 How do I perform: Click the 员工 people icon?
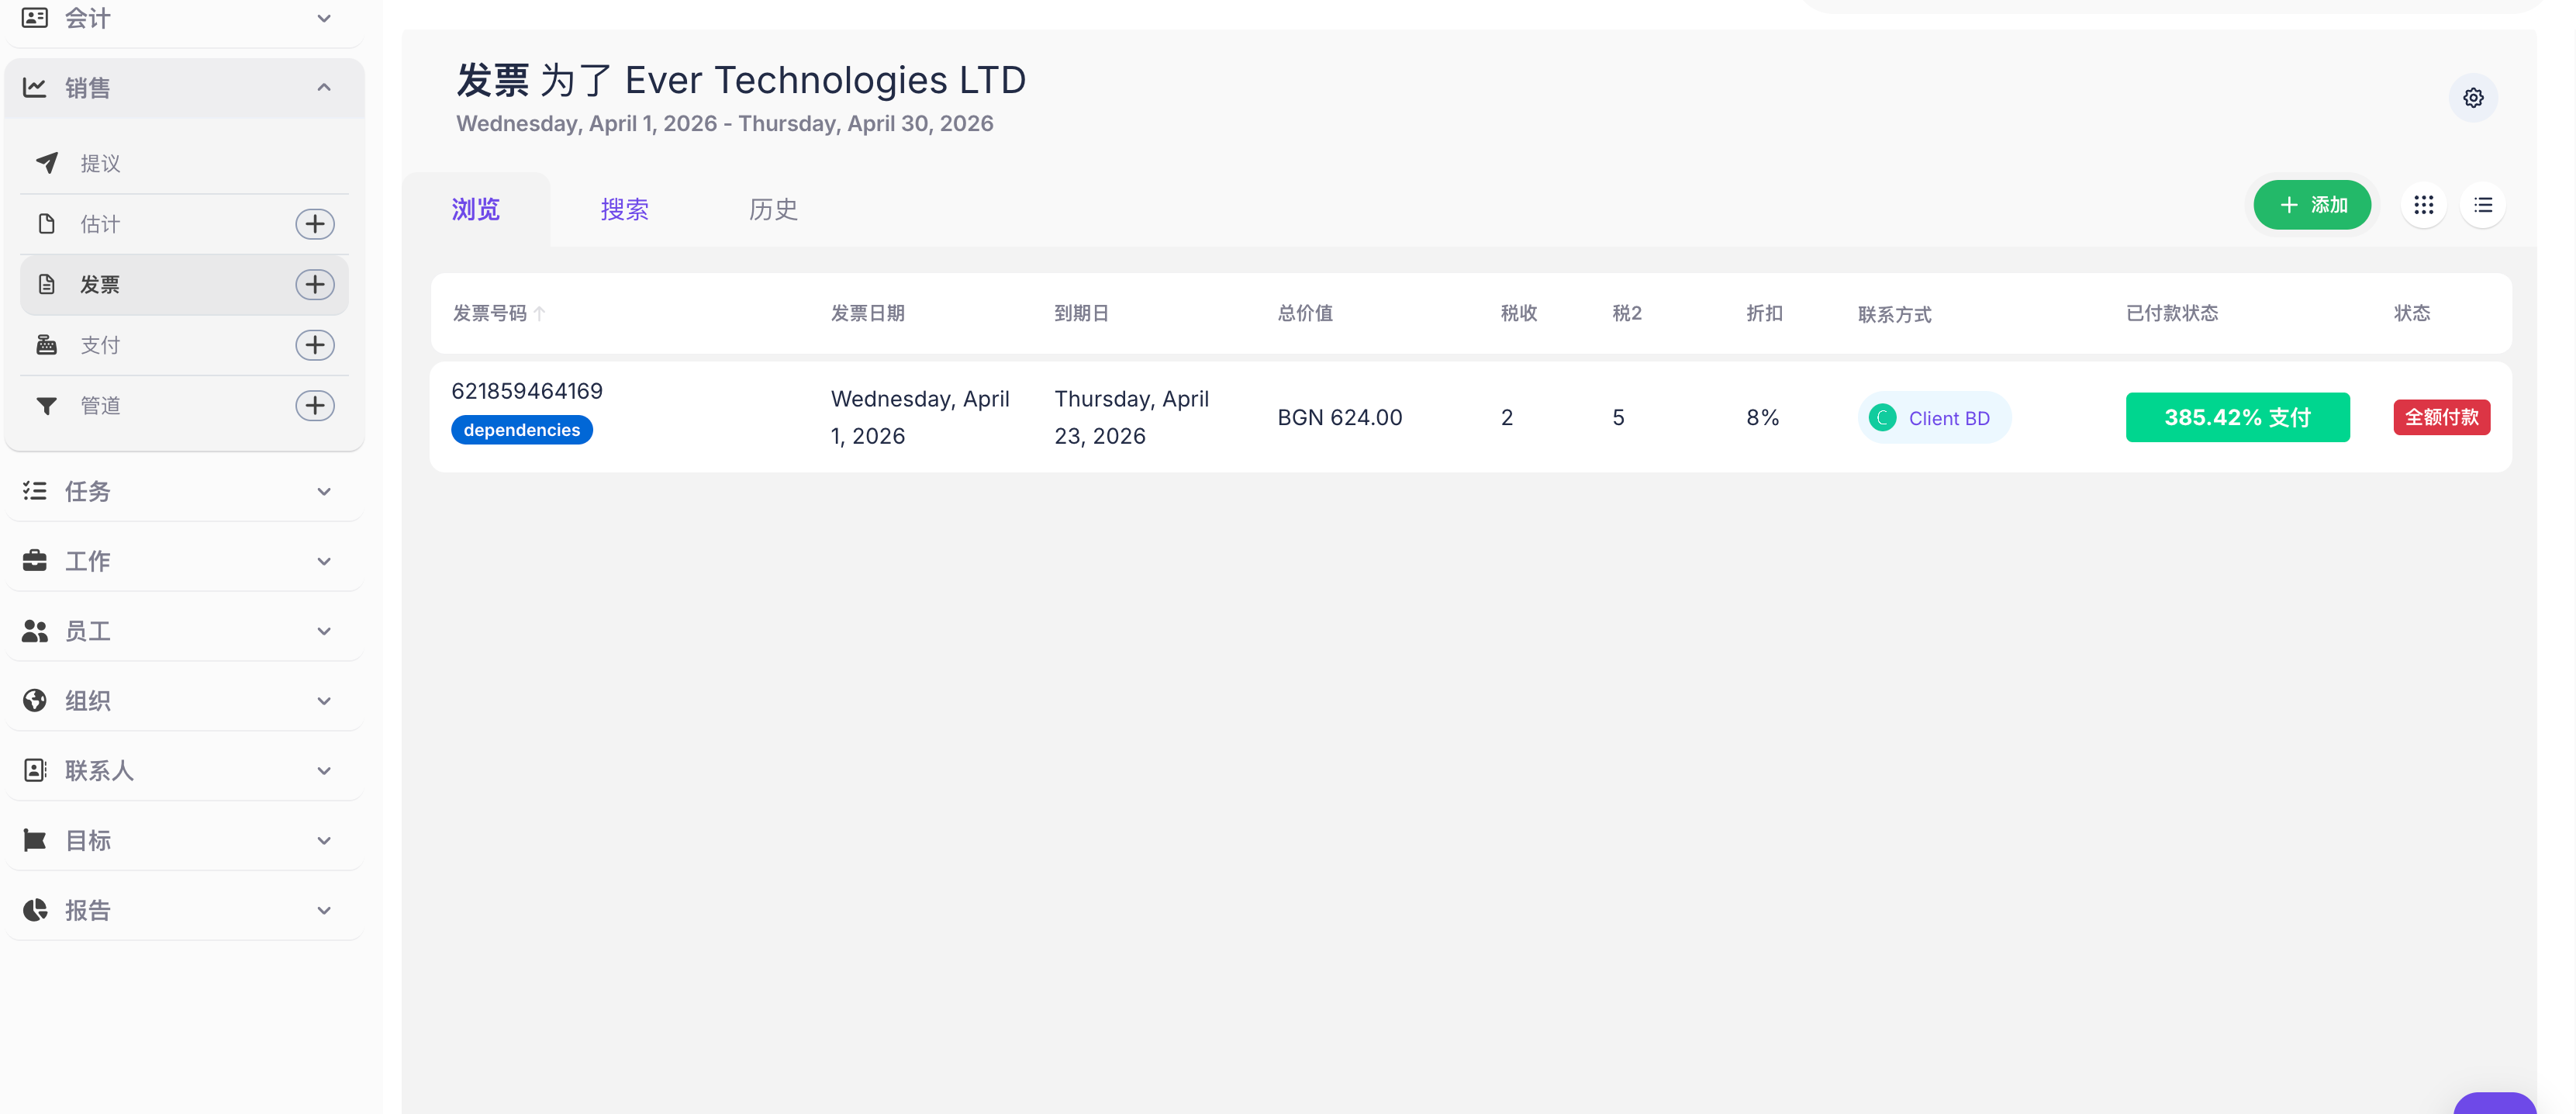point(35,631)
